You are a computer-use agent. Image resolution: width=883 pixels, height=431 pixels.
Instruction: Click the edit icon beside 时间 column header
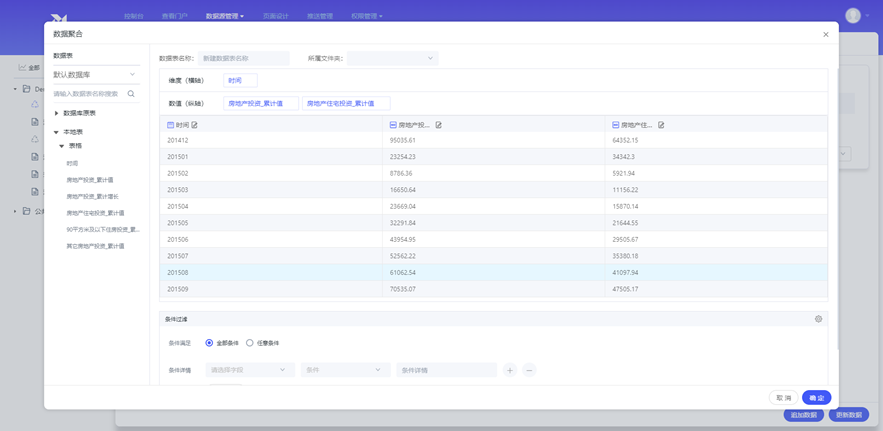coord(195,125)
